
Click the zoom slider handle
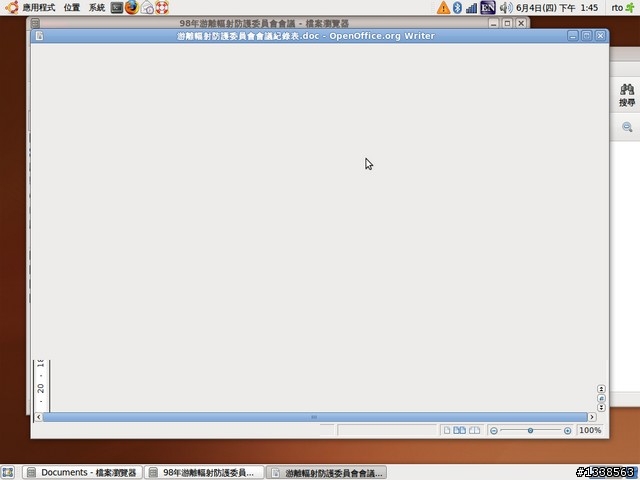click(x=530, y=430)
